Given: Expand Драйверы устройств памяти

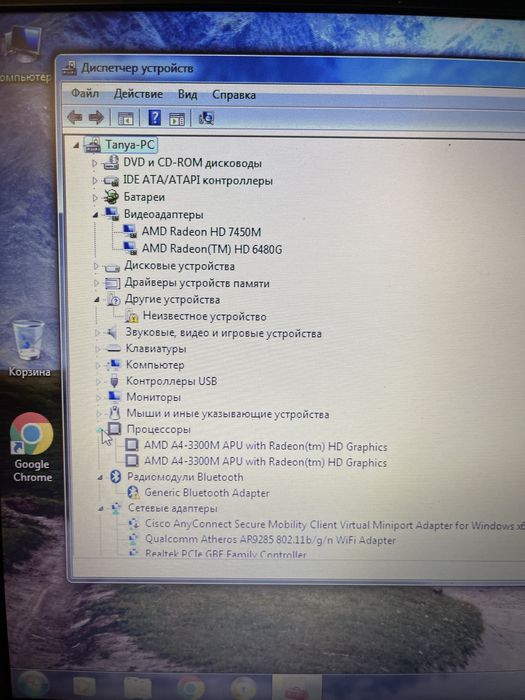Looking at the screenshot, I should (96, 283).
